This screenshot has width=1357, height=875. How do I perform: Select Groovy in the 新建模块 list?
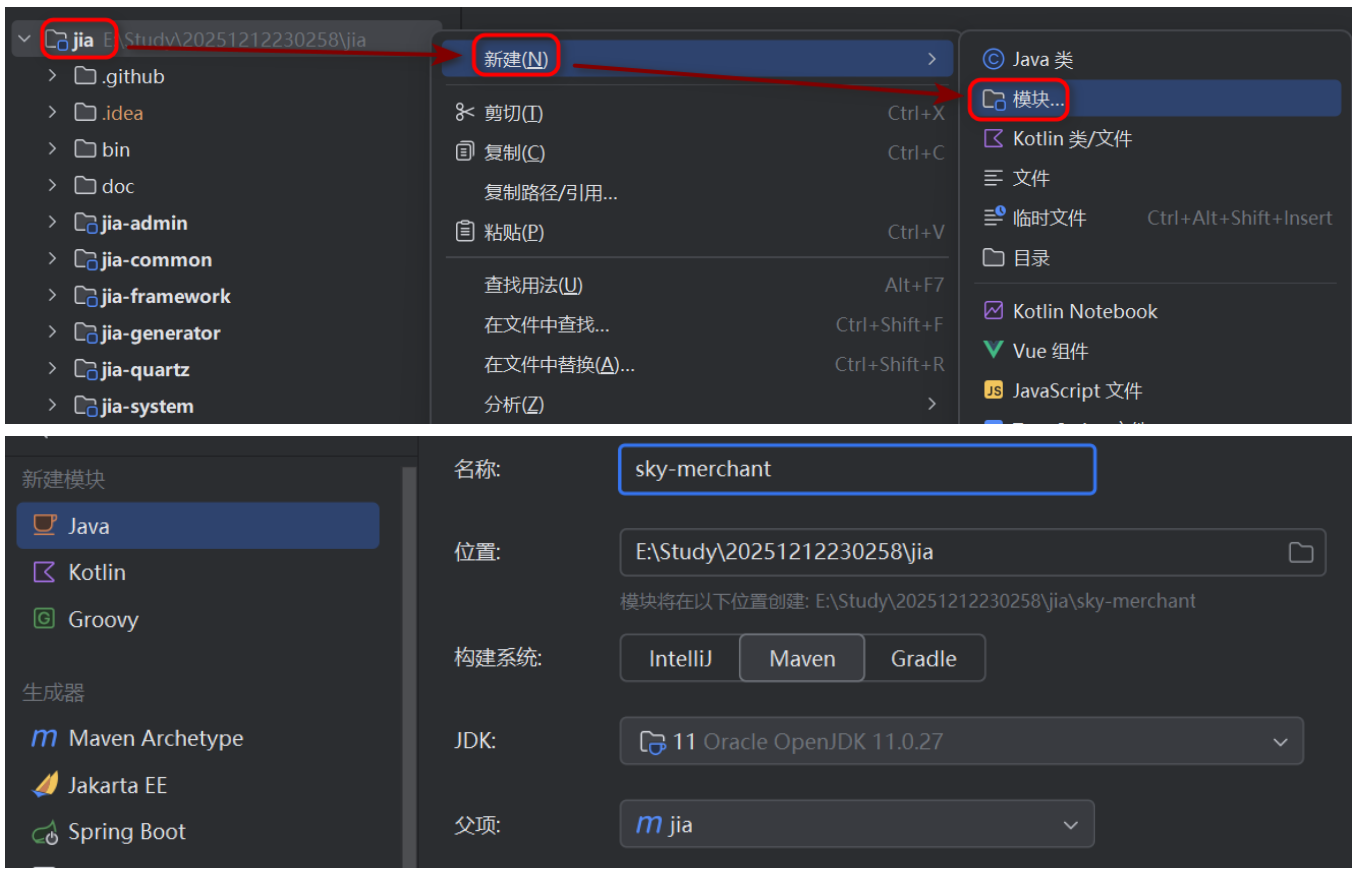click(198, 619)
